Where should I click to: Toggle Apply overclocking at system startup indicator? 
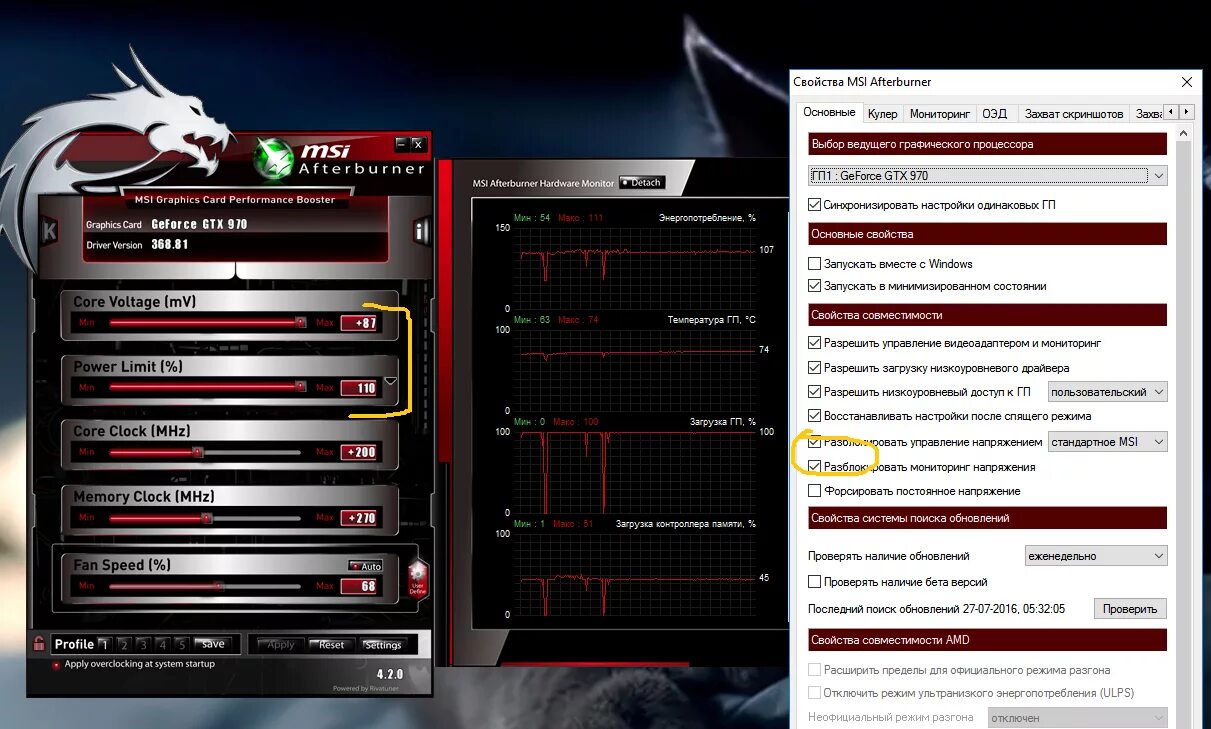[56, 664]
